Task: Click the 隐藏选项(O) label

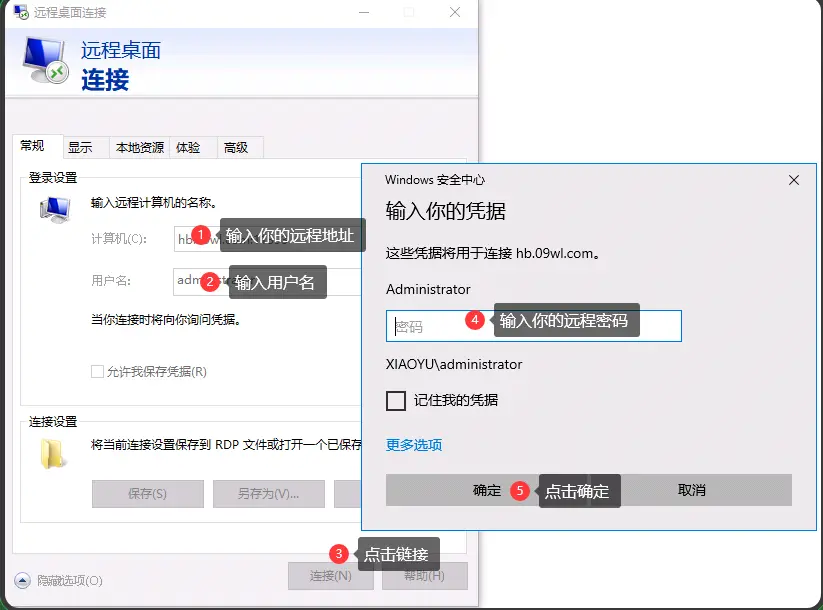Action: 70,581
